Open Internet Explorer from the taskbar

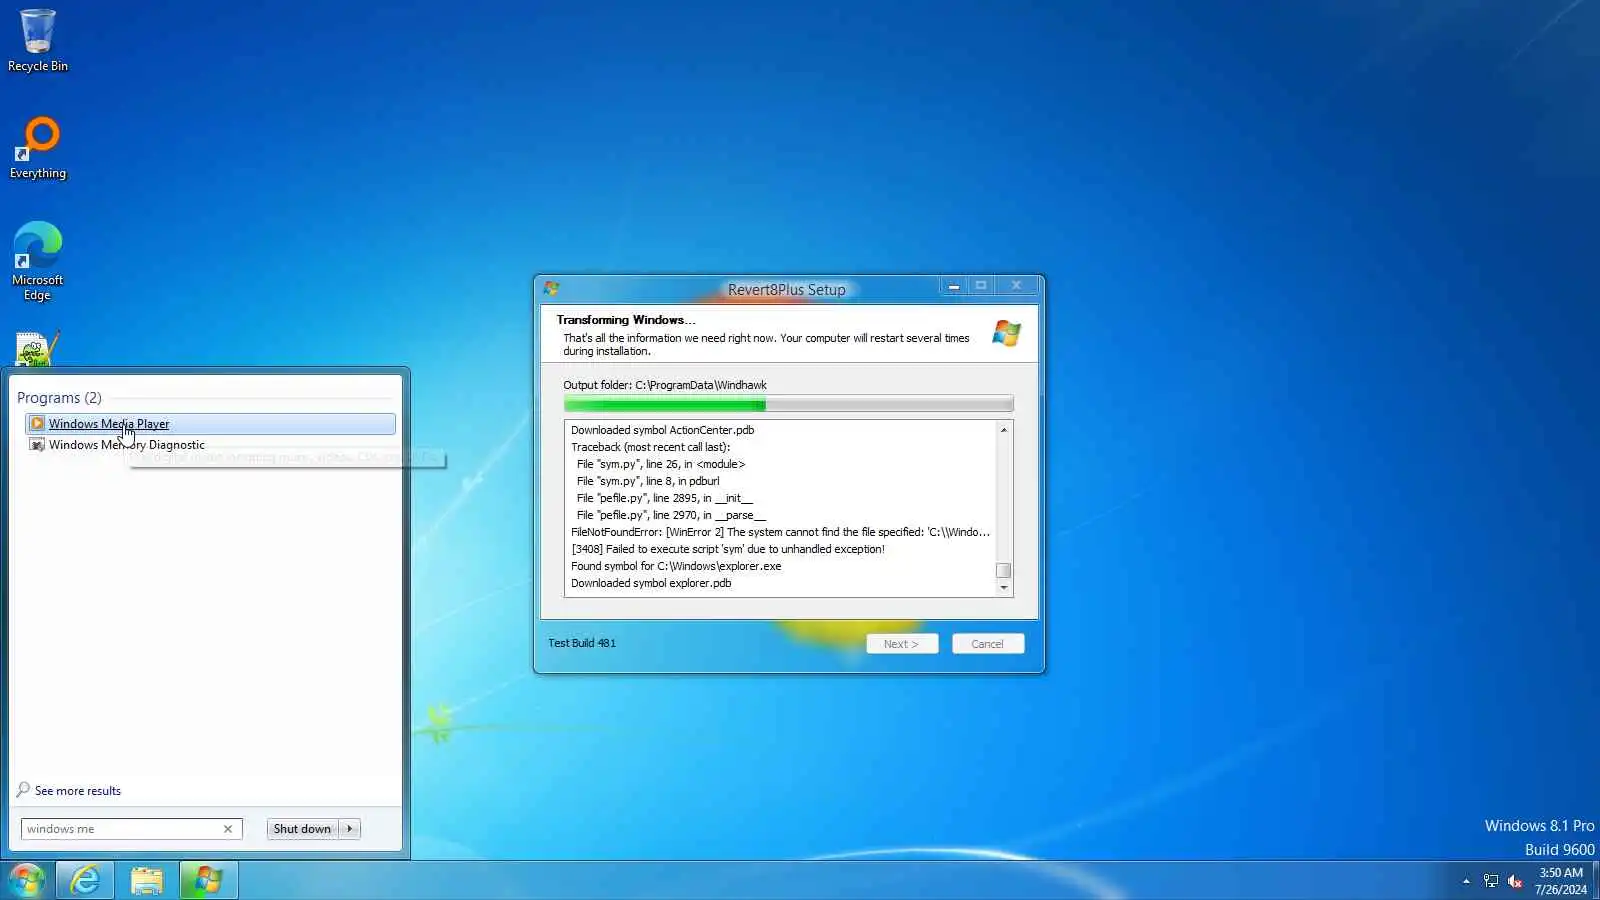pyautogui.click(x=85, y=880)
